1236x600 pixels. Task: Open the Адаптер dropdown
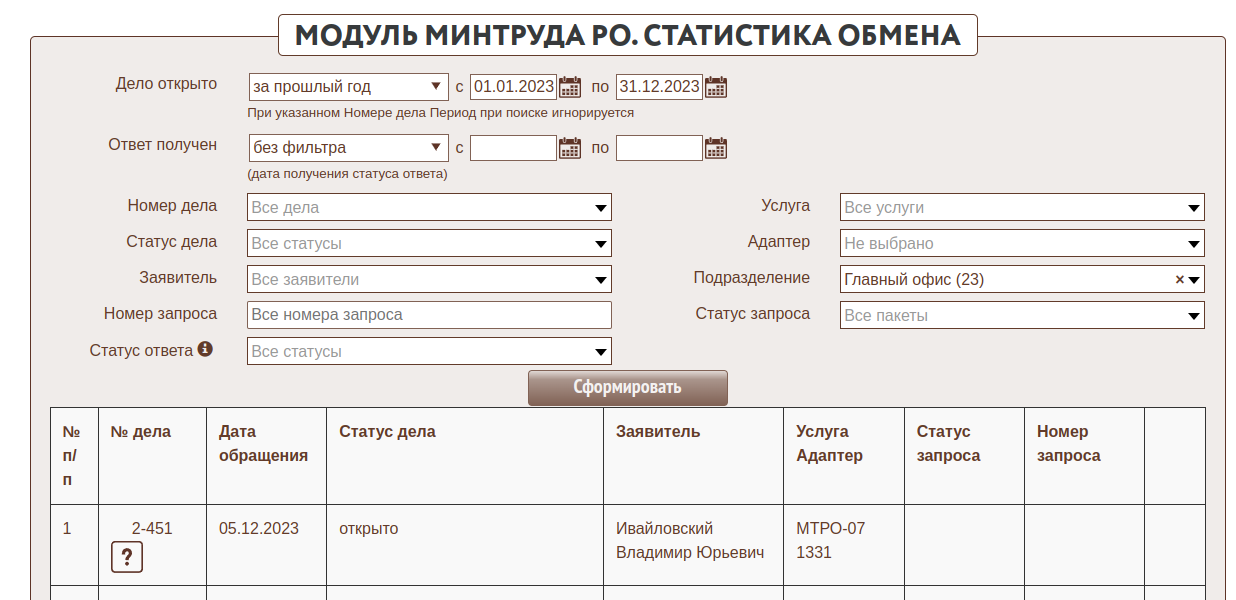point(1021,244)
